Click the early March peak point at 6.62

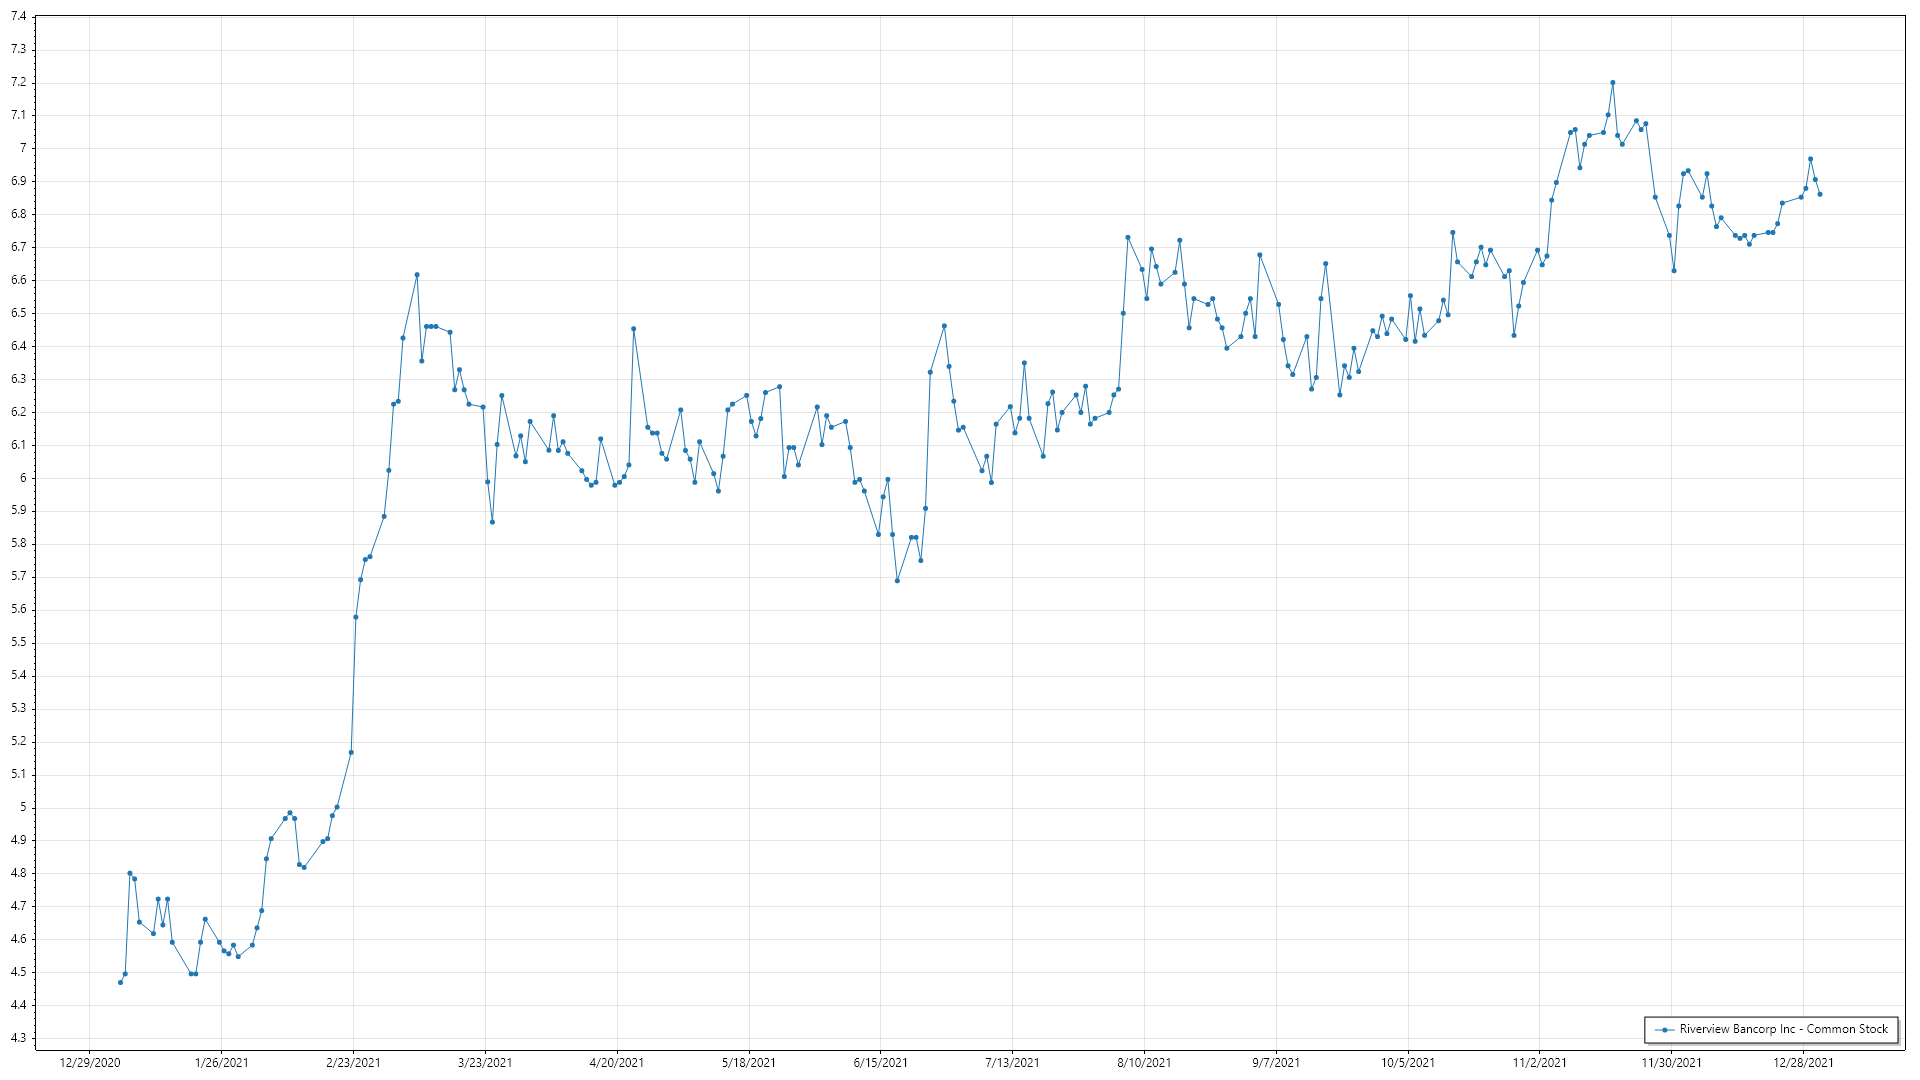click(x=417, y=275)
